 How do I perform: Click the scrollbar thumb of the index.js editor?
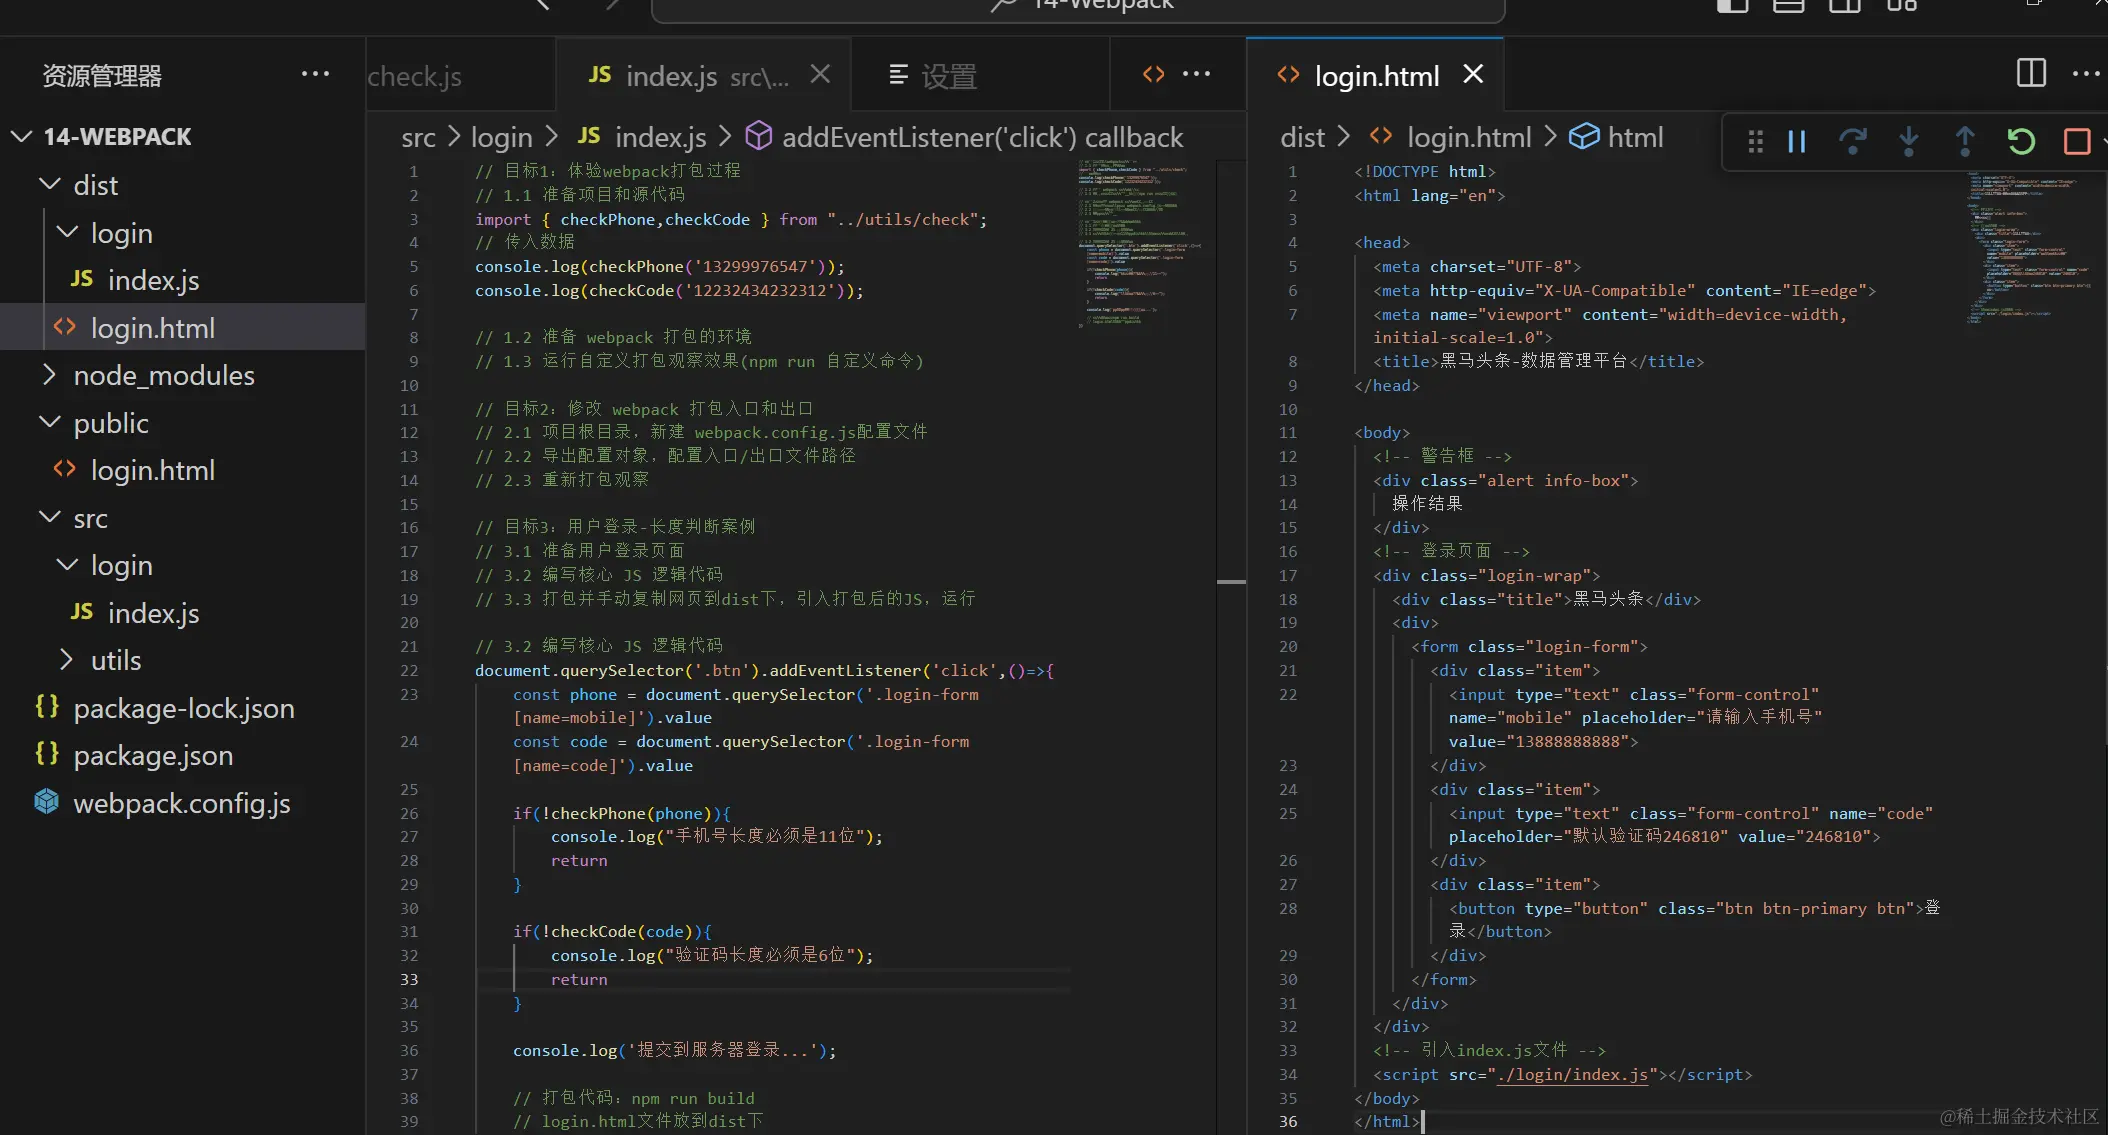pyautogui.click(x=1231, y=581)
